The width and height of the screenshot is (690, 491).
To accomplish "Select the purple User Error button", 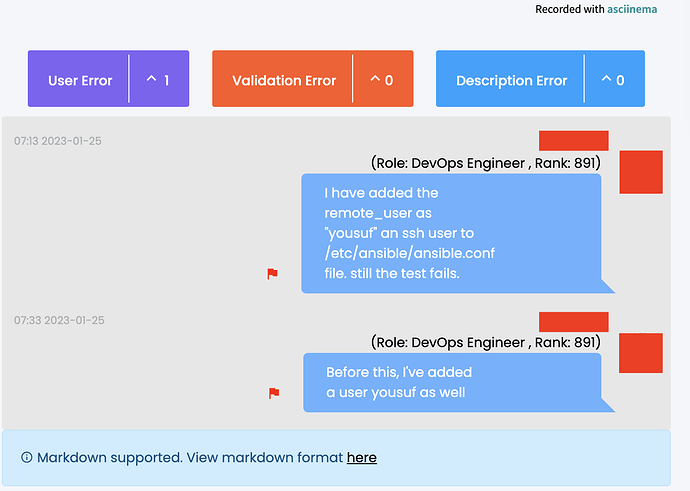I will coord(80,80).
